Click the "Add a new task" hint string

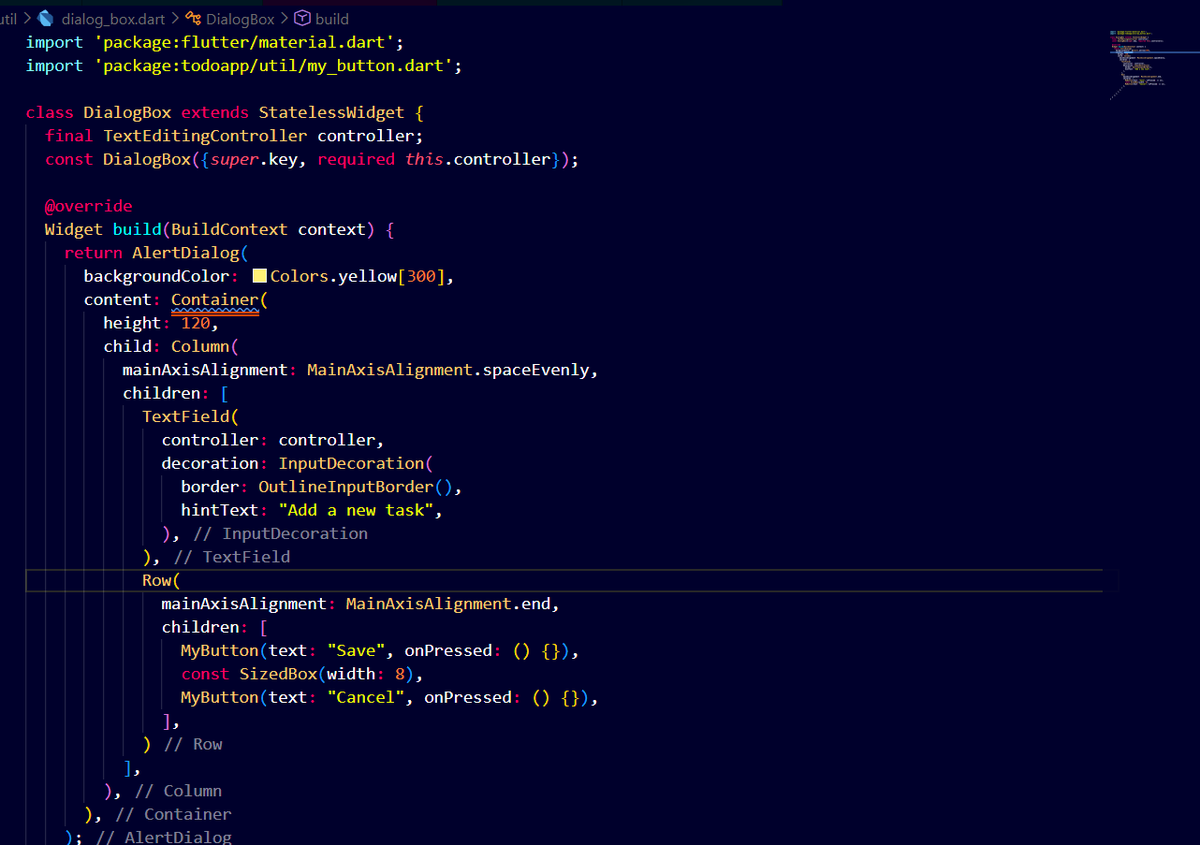click(355, 510)
